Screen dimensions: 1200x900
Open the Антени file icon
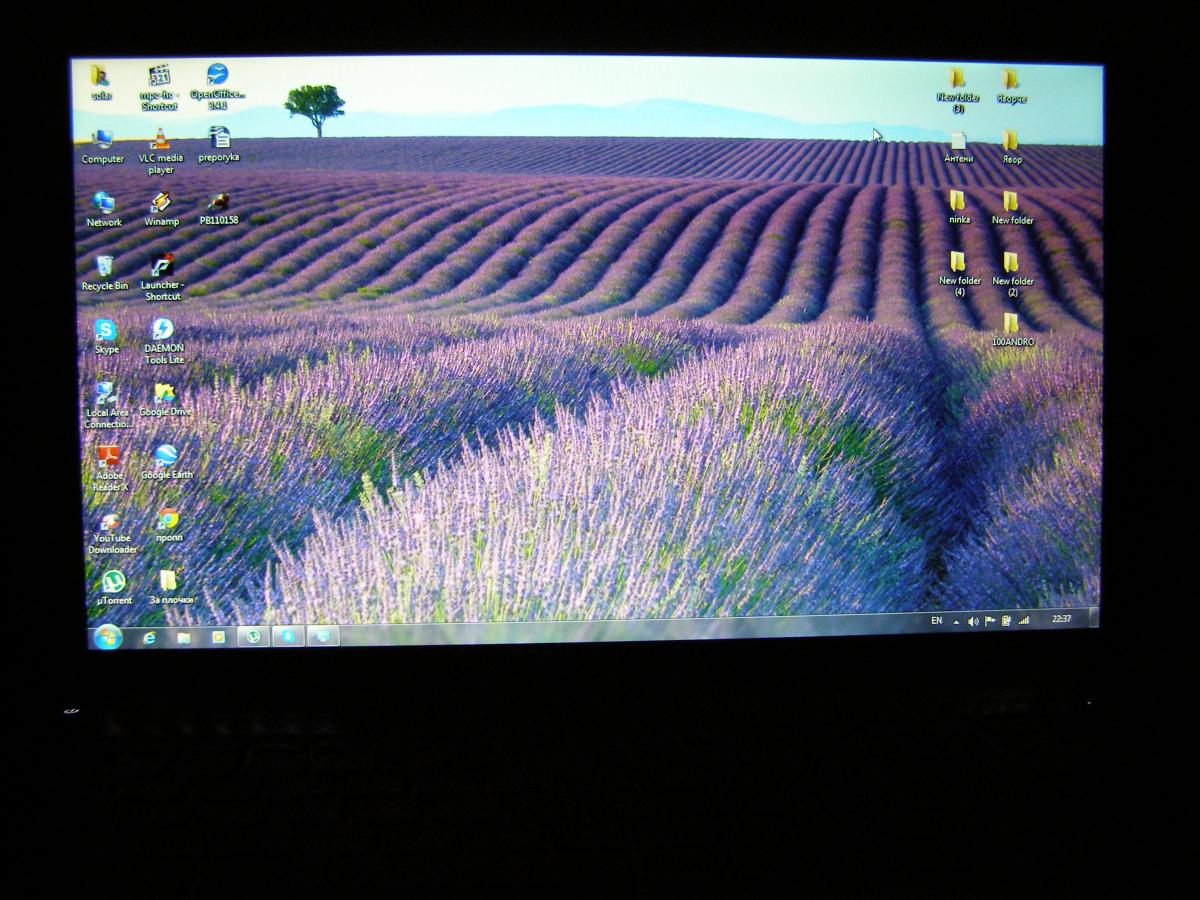pyautogui.click(x=958, y=141)
